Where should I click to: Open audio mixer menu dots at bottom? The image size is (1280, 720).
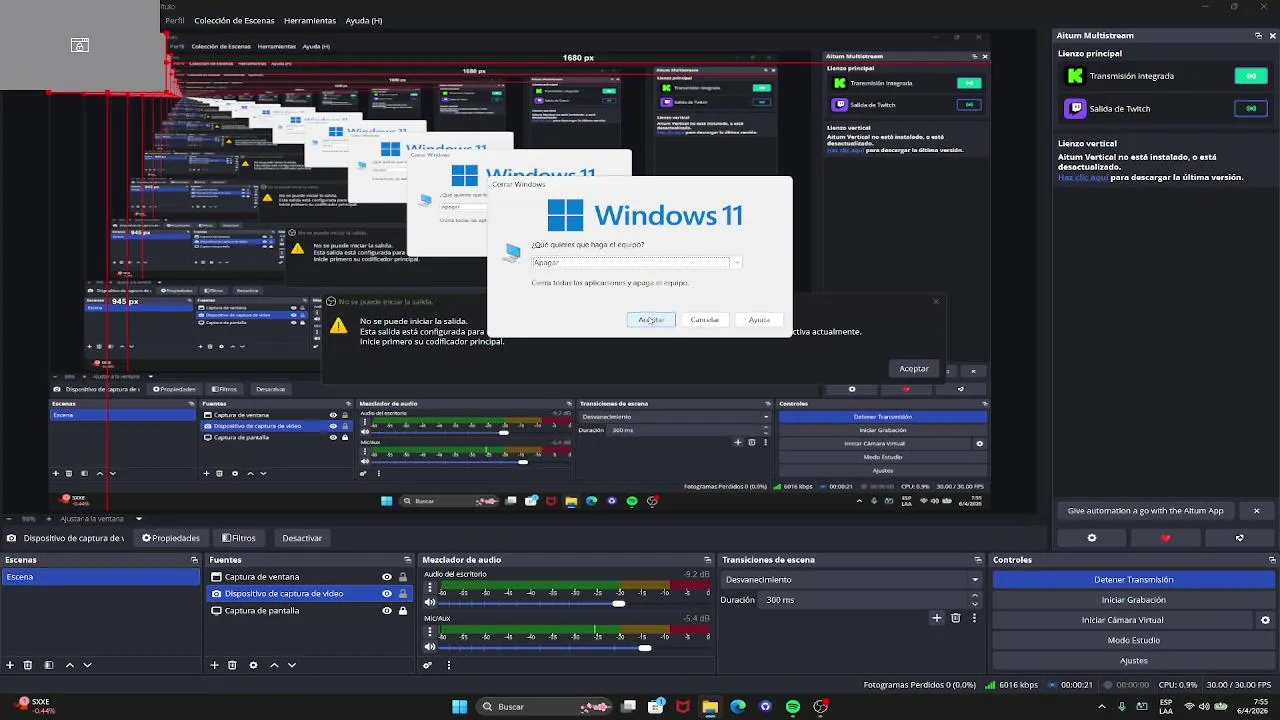click(448, 665)
